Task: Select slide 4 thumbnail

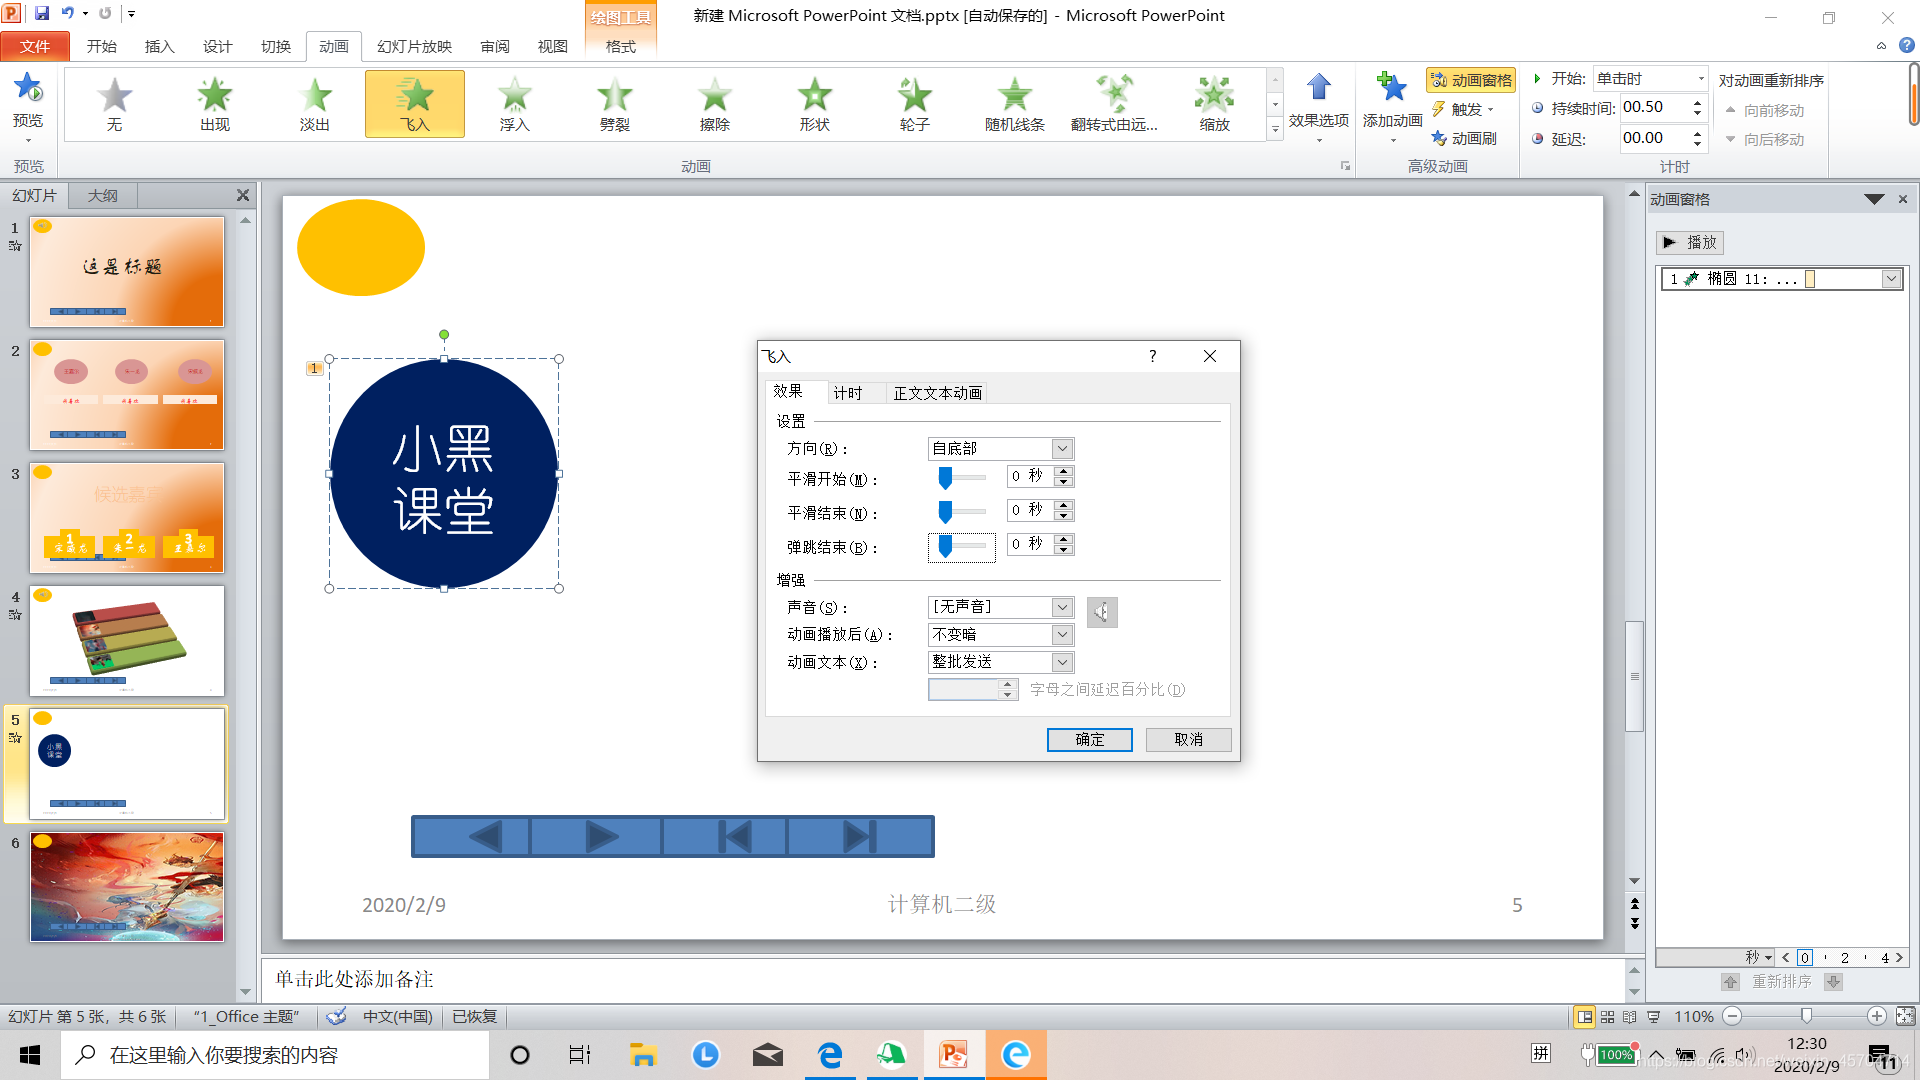Action: pos(127,641)
